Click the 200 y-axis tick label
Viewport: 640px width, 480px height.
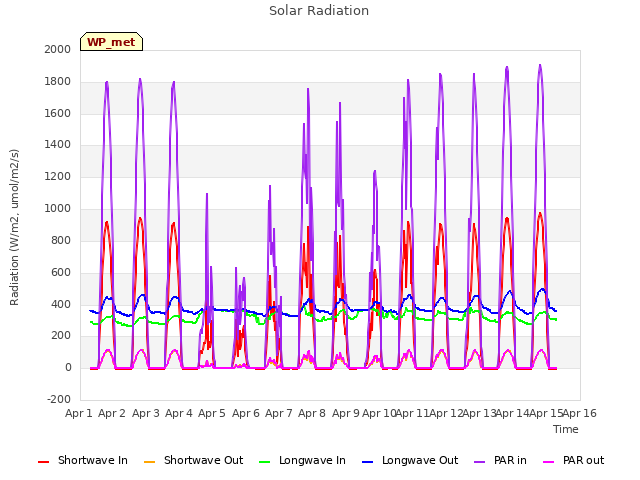coord(61,336)
